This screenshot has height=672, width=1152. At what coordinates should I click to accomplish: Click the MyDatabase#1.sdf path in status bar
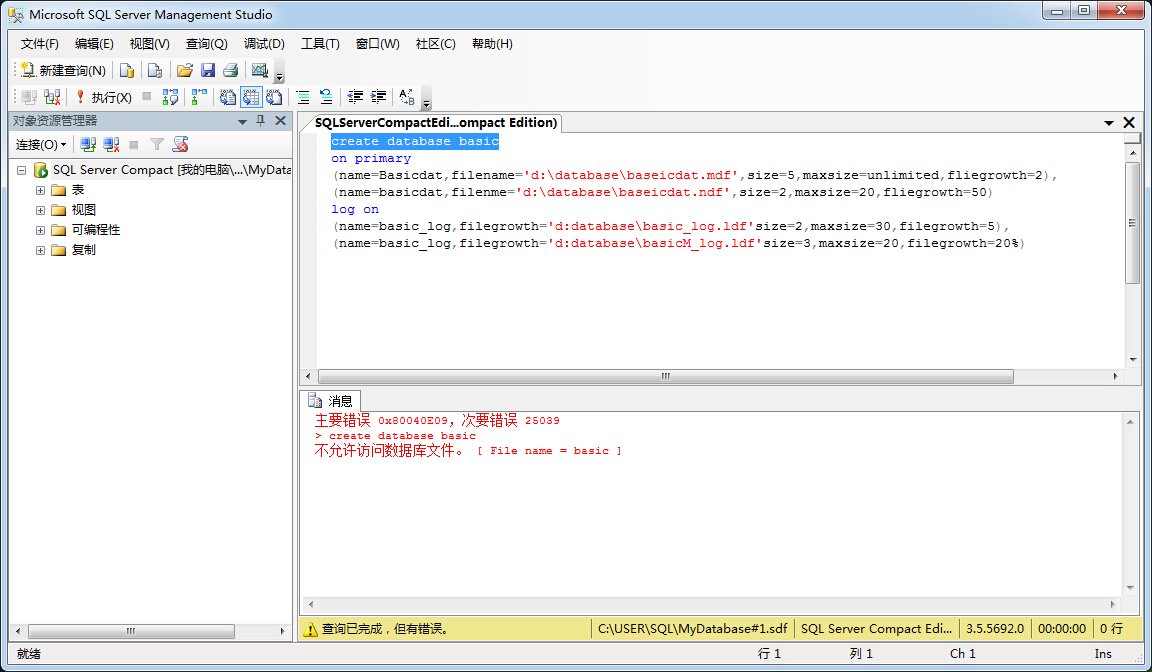[x=692, y=629]
